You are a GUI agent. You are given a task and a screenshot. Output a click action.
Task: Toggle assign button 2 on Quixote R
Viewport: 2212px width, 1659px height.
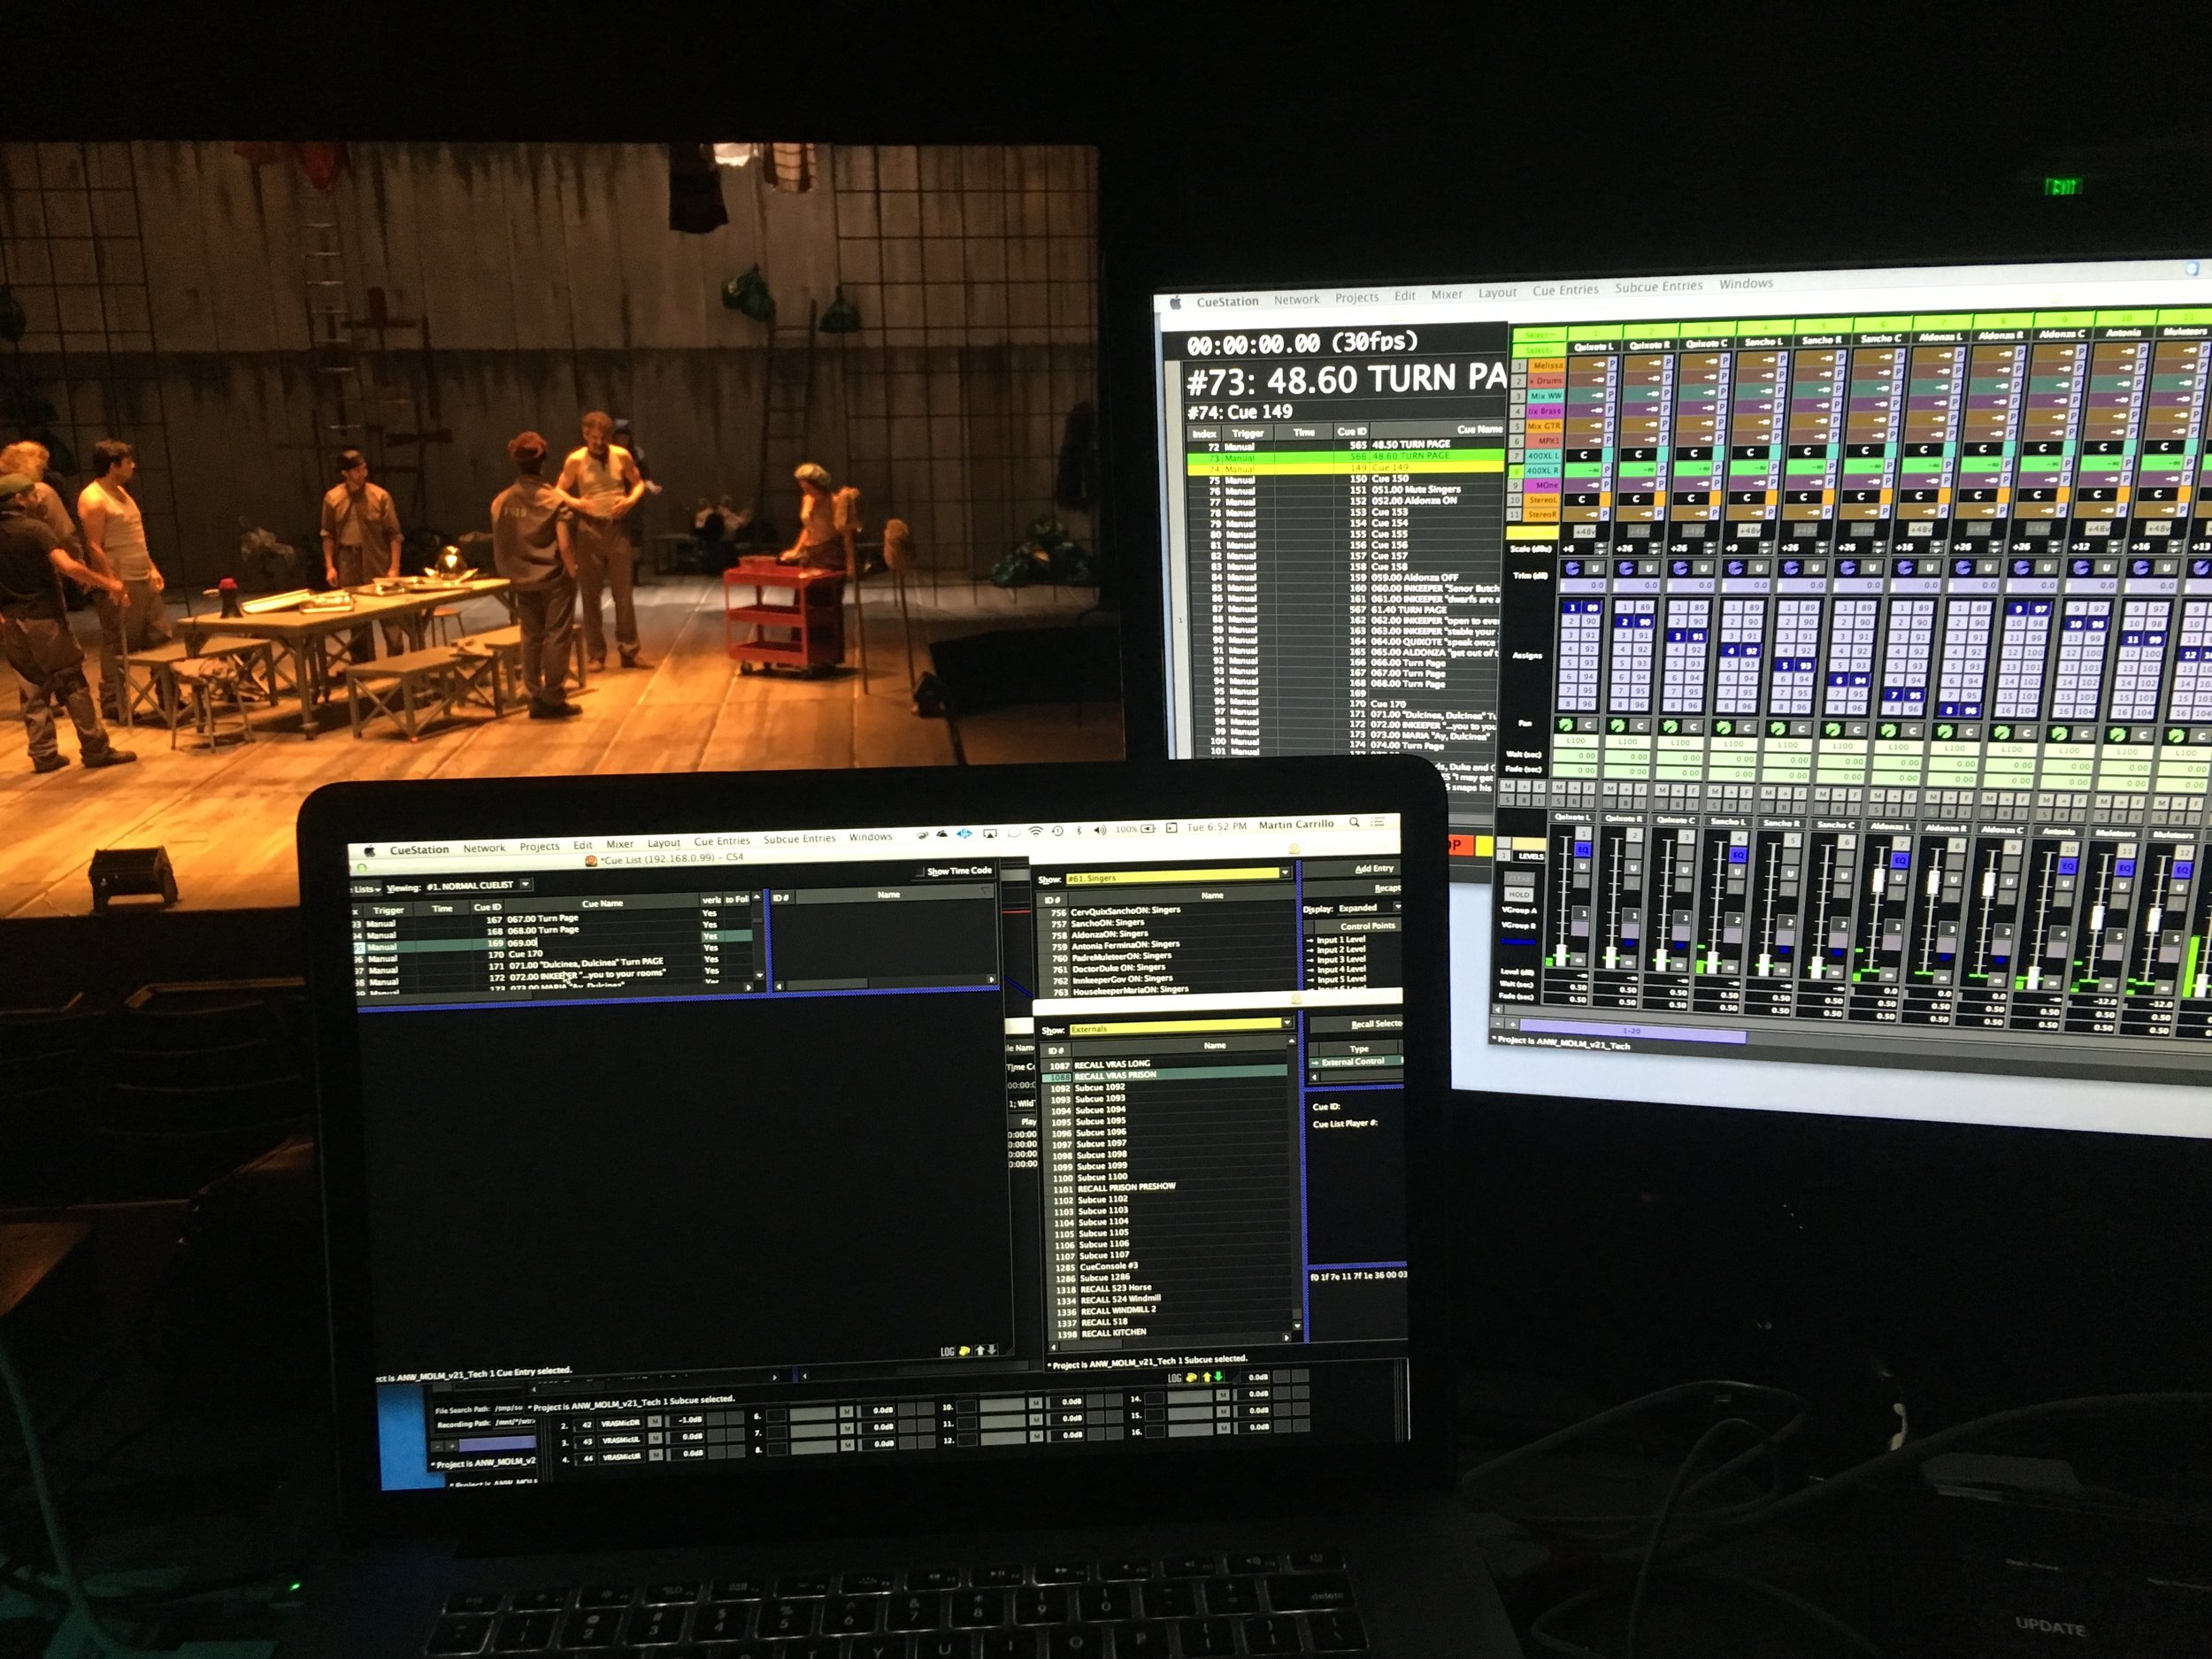[1625, 621]
